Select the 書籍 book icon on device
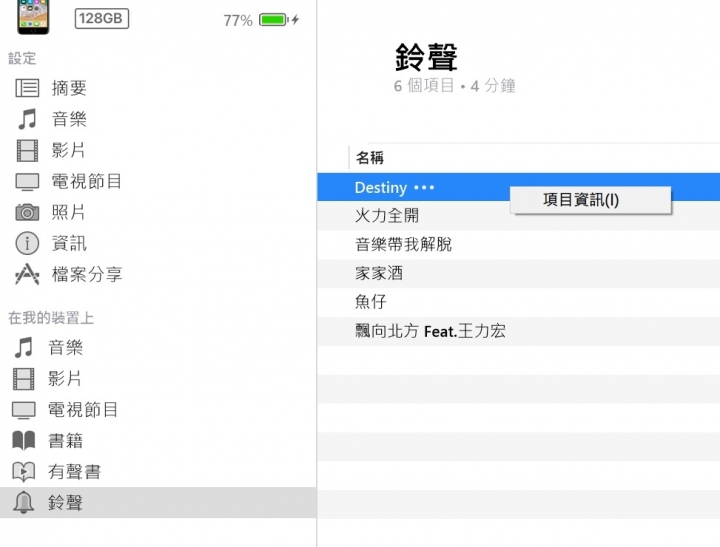Image resolution: width=720 pixels, height=547 pixels. [x=23, y=440]
